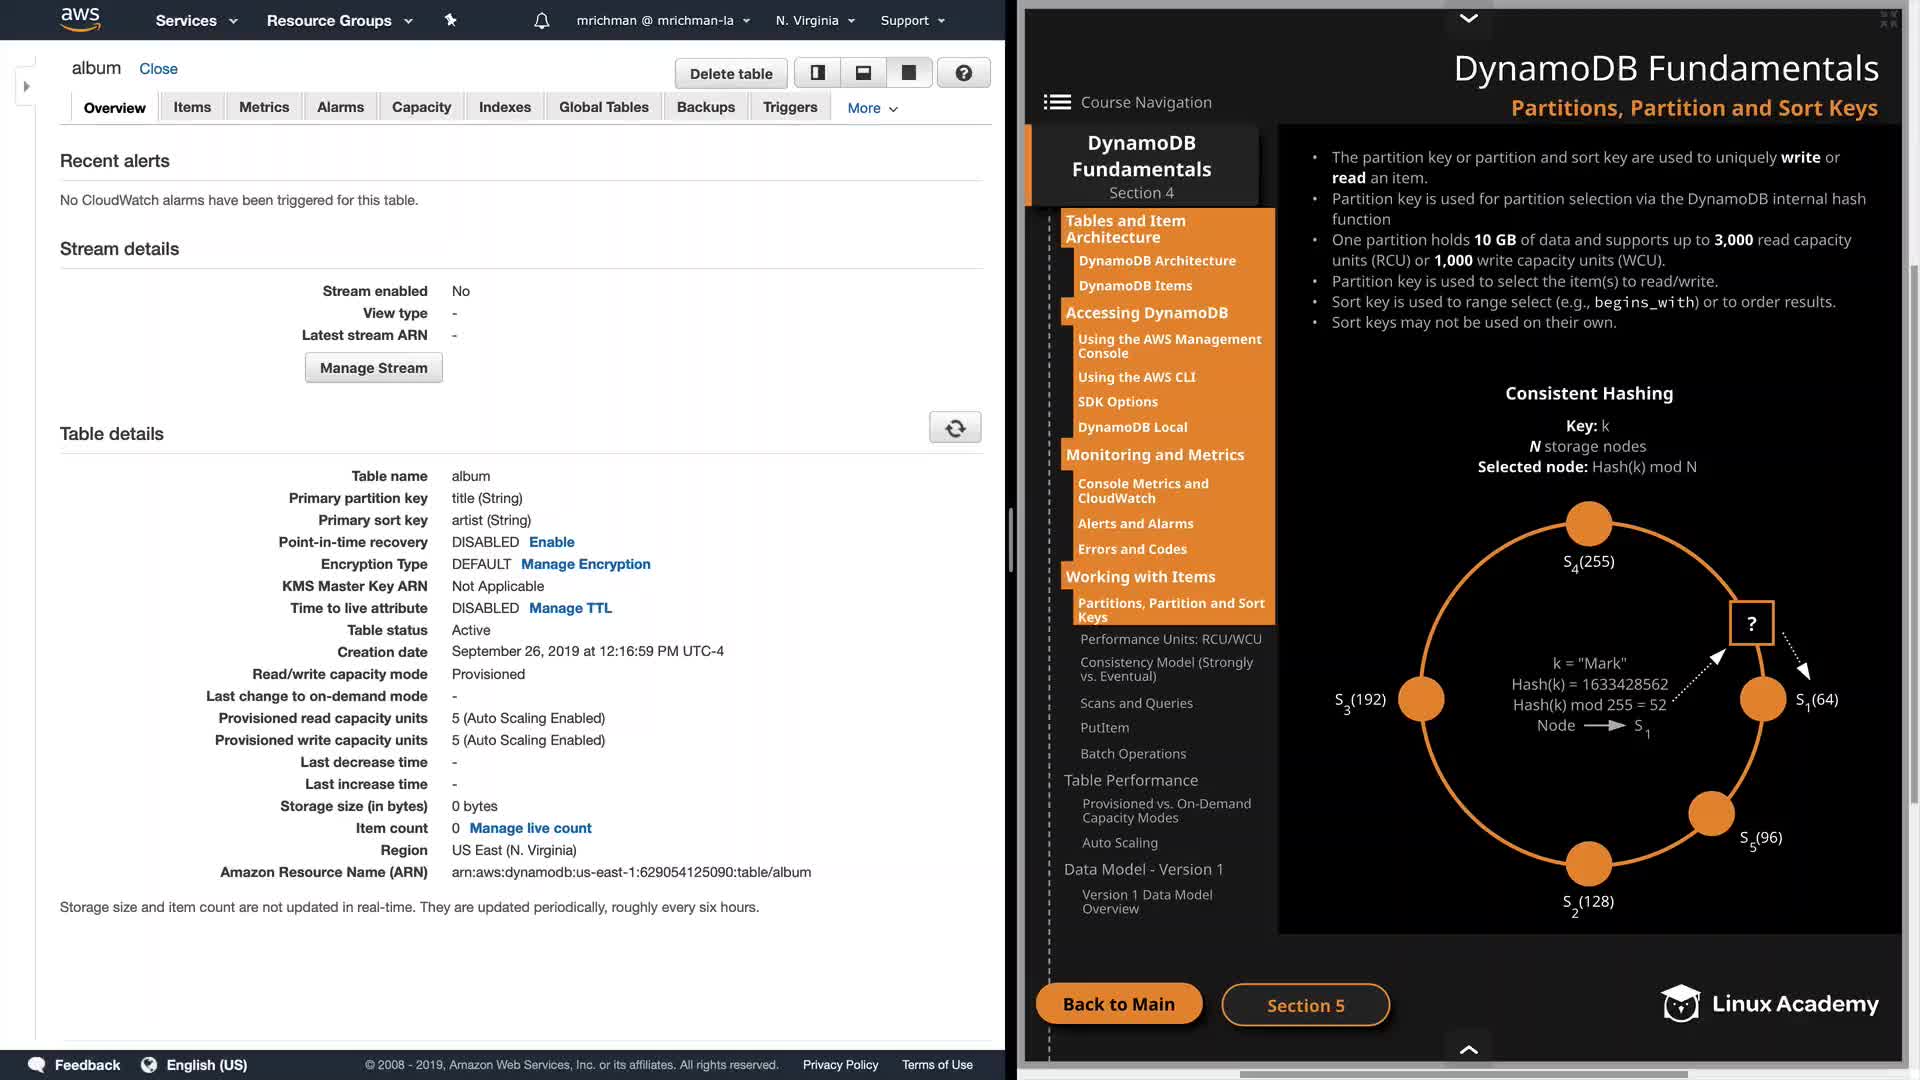This screenshot has height=1080, width=1920.
Task: Switch to full screen layout icon
Action: [x=909, y=73]
